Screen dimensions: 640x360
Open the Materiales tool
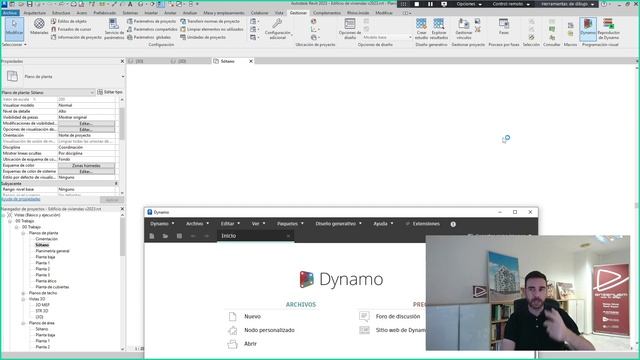(39, 27)
